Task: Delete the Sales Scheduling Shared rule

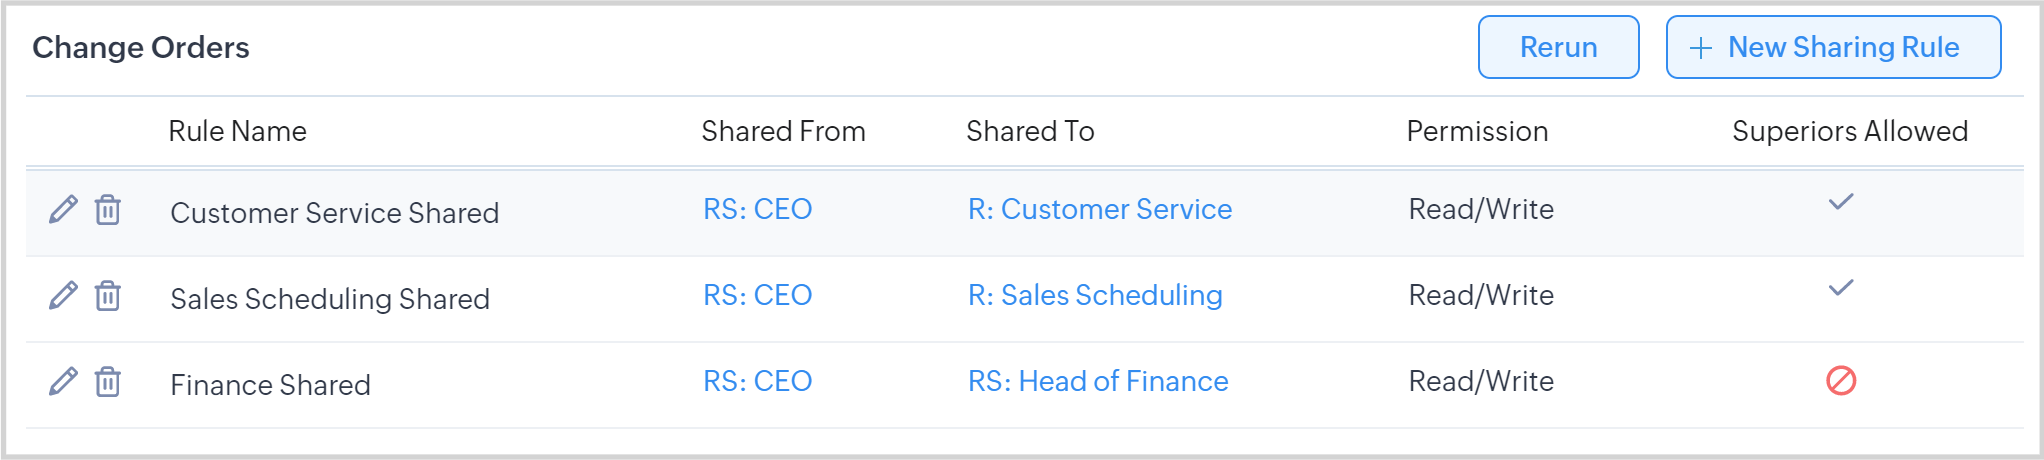Action: coord(108,296)
